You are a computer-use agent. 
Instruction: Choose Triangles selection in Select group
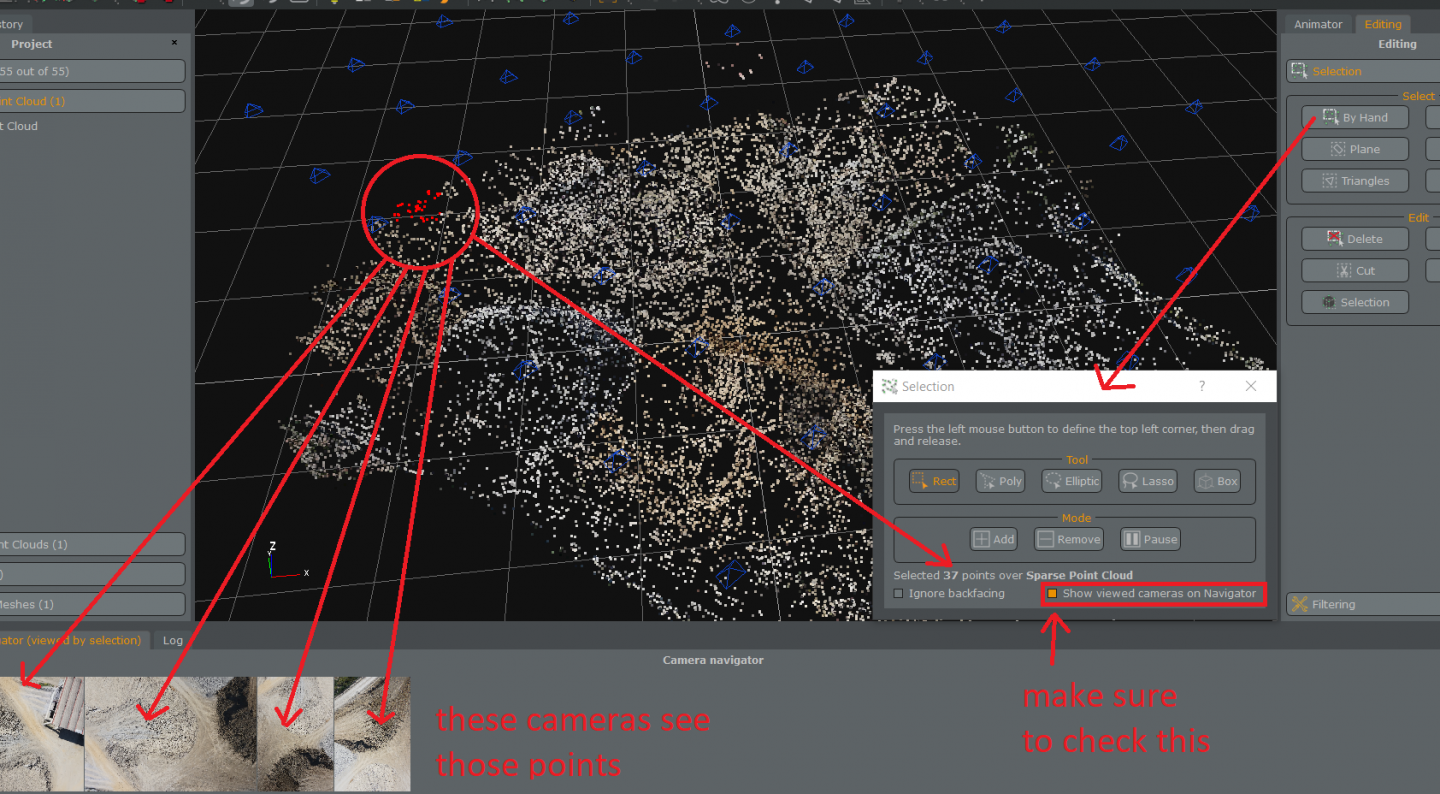(1355, 181)
